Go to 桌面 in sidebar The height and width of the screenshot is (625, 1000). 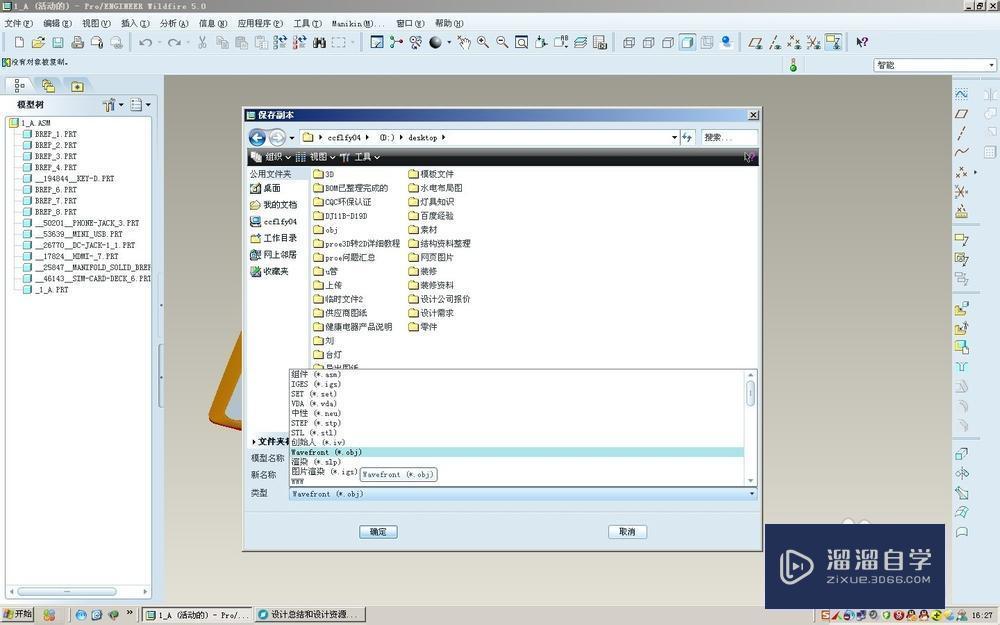[x=265, y=188]
